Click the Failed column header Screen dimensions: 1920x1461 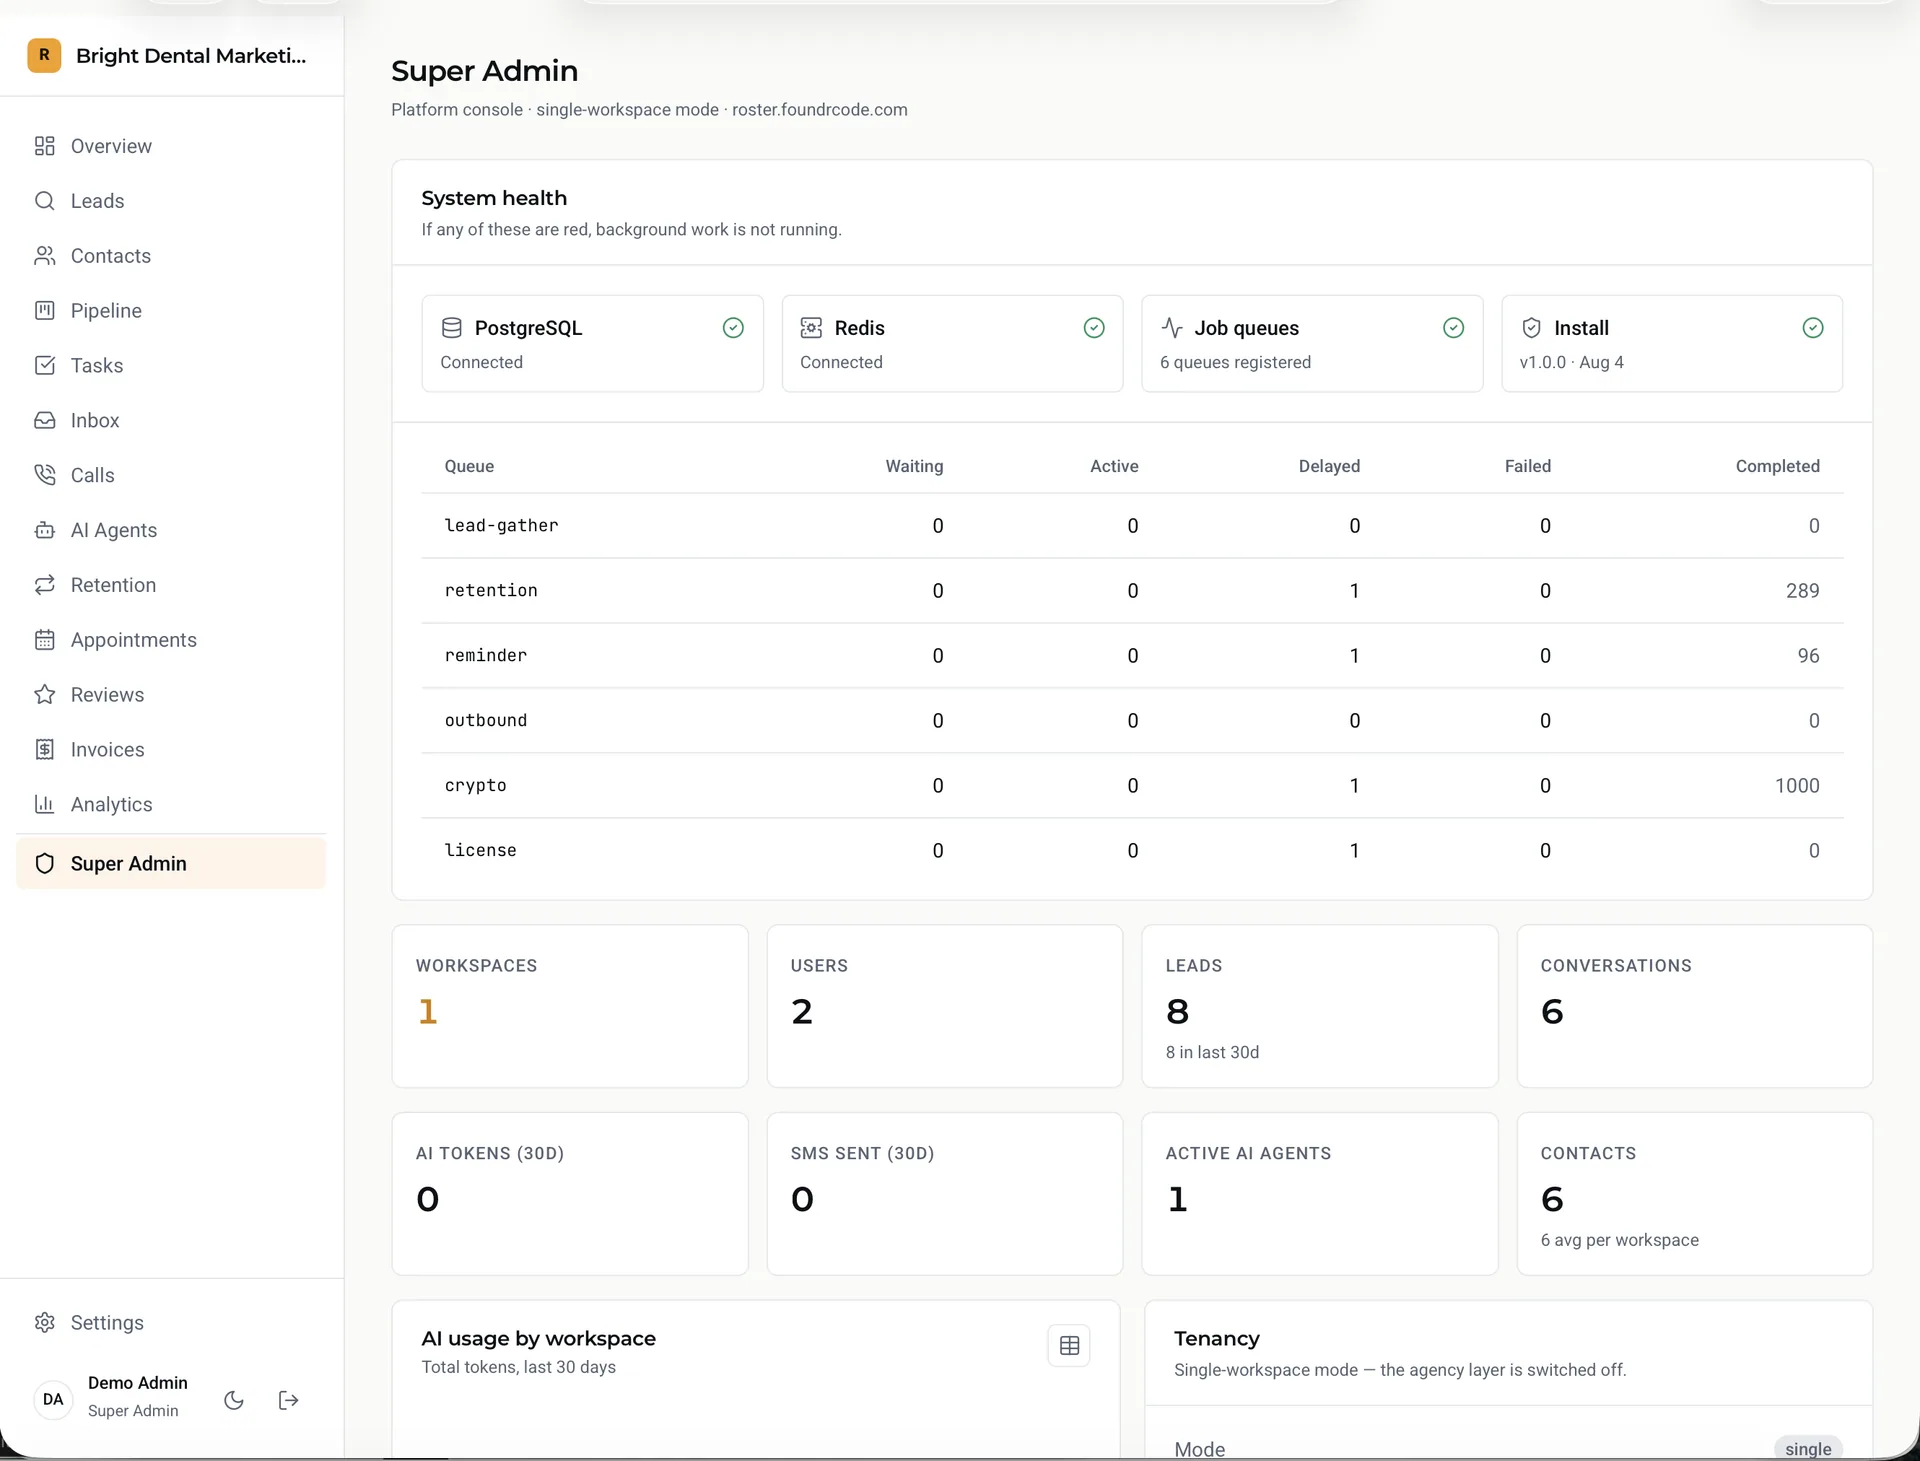(1527, 466)
